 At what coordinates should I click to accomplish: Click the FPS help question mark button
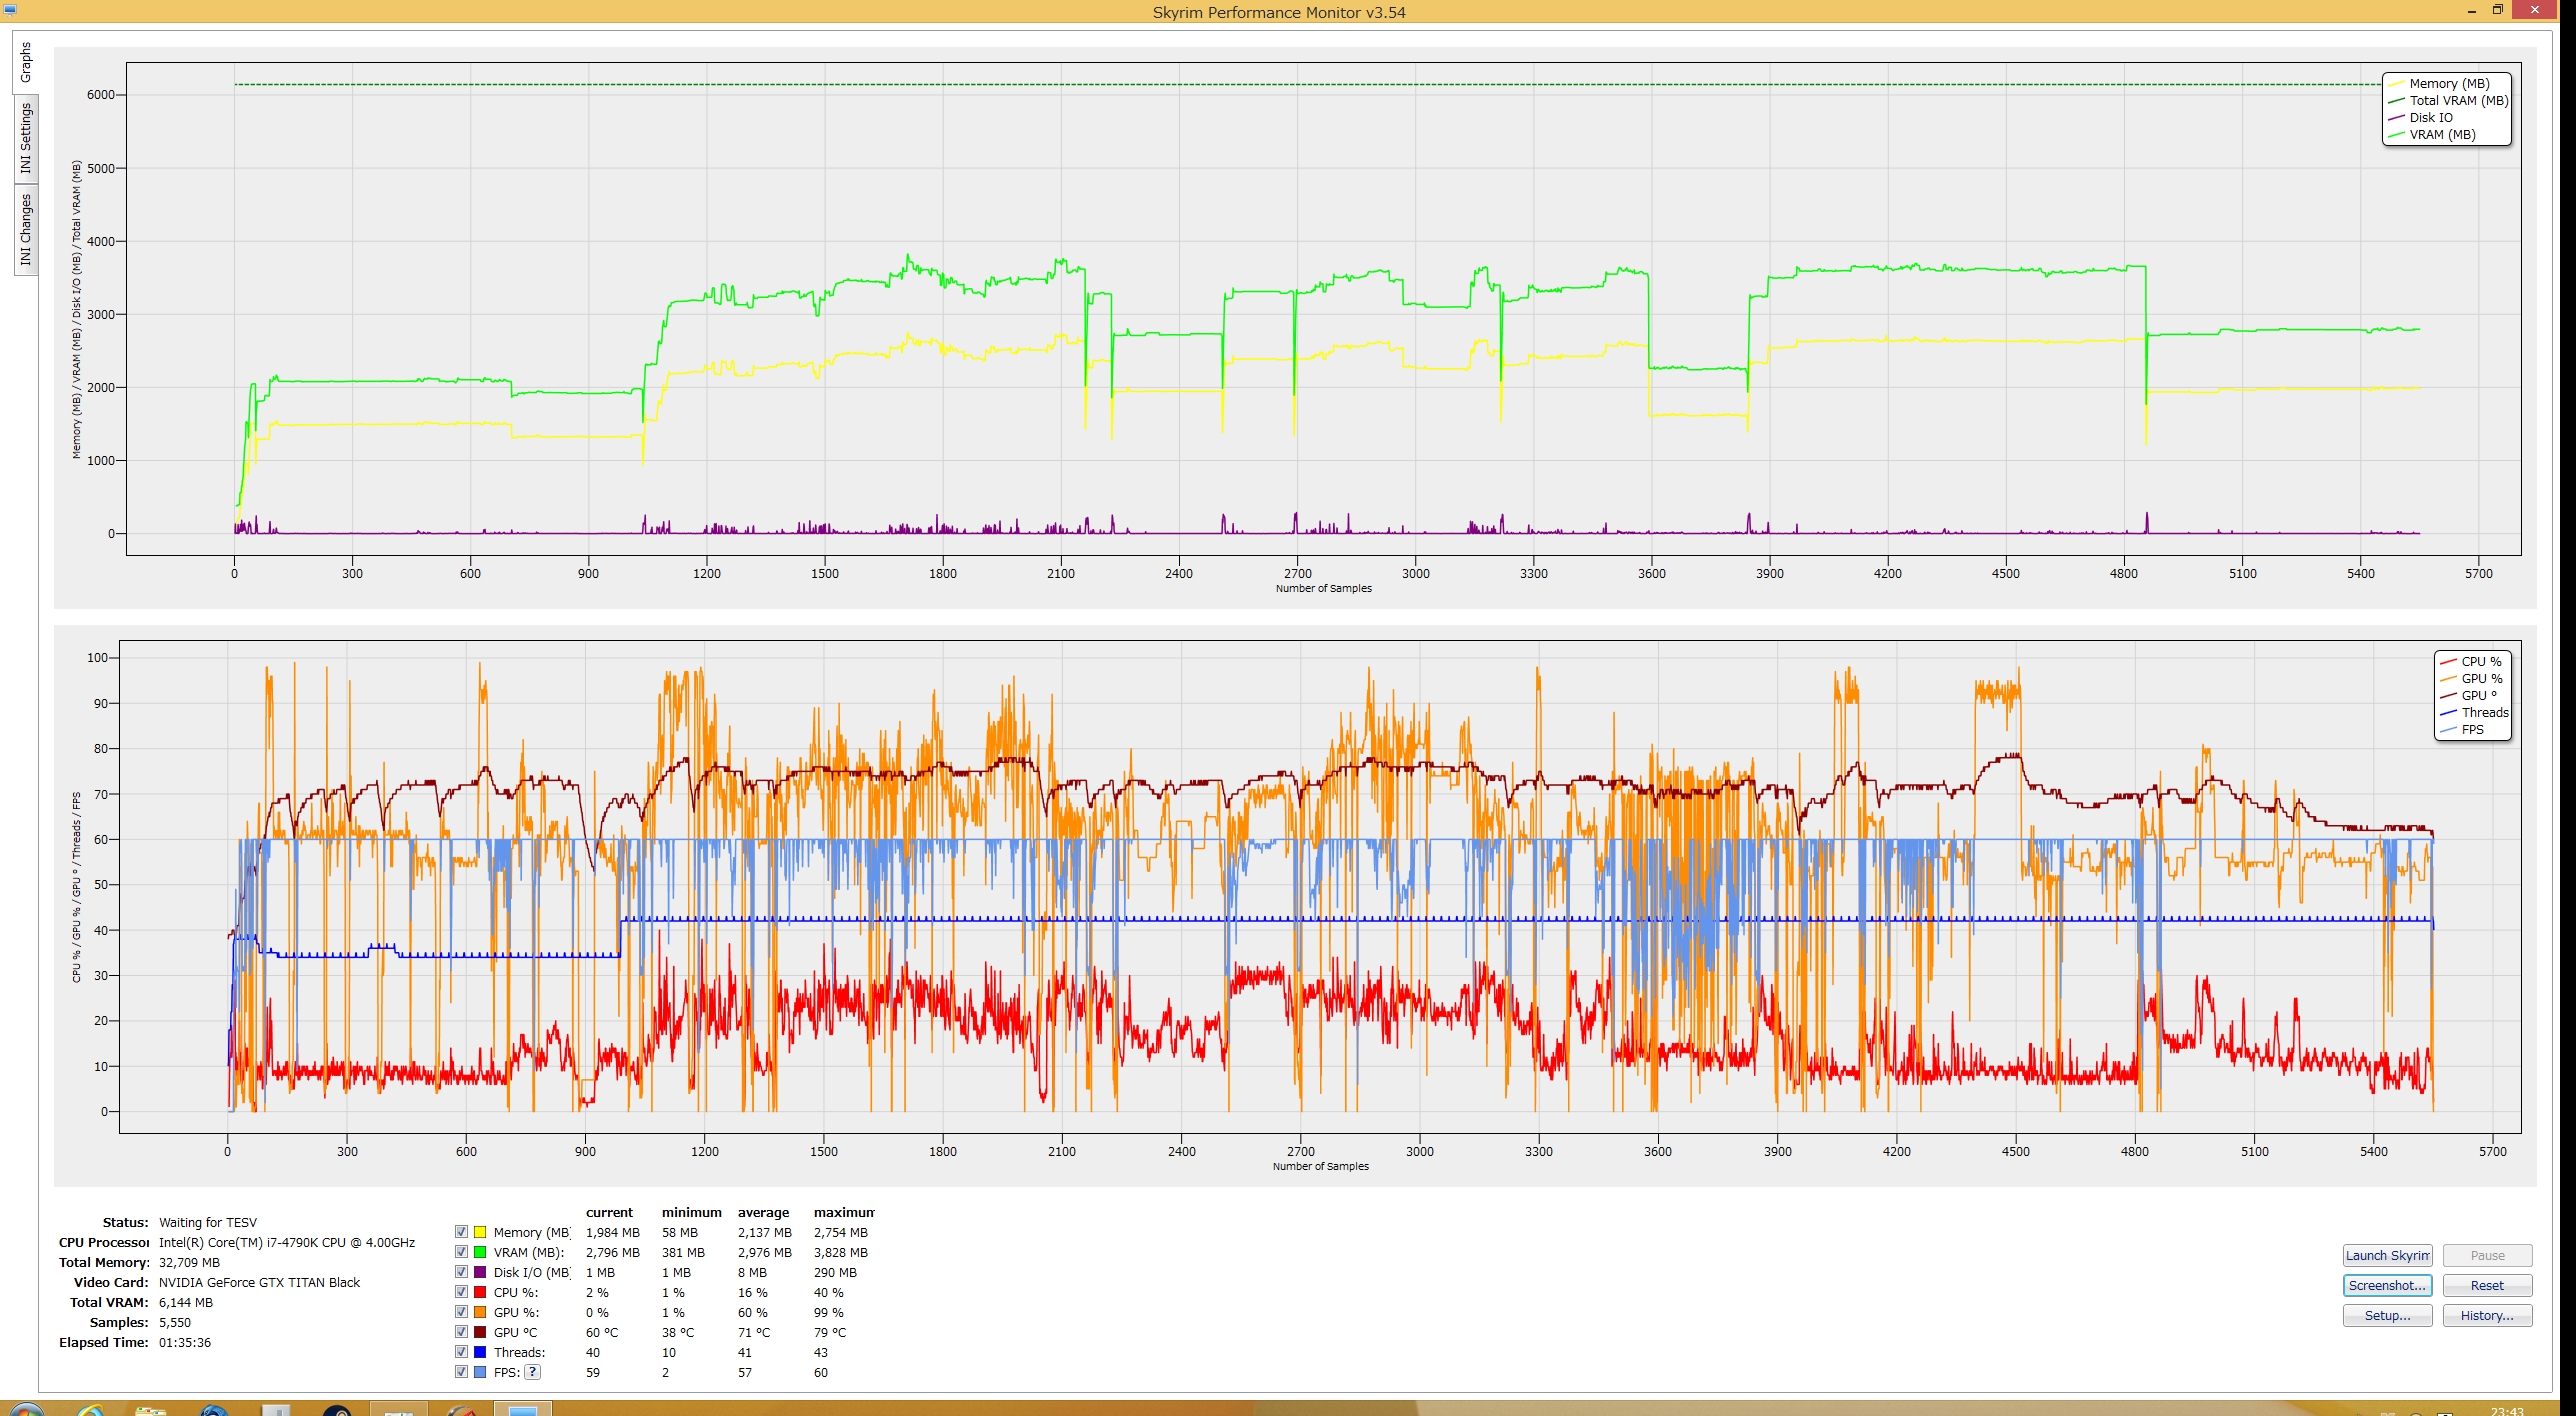(x=533, y=1372)
